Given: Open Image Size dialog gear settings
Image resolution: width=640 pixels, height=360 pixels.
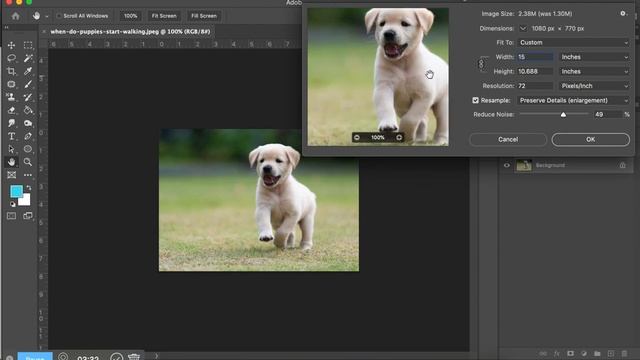Looking at the screenshot, I should tap(623, 13).
